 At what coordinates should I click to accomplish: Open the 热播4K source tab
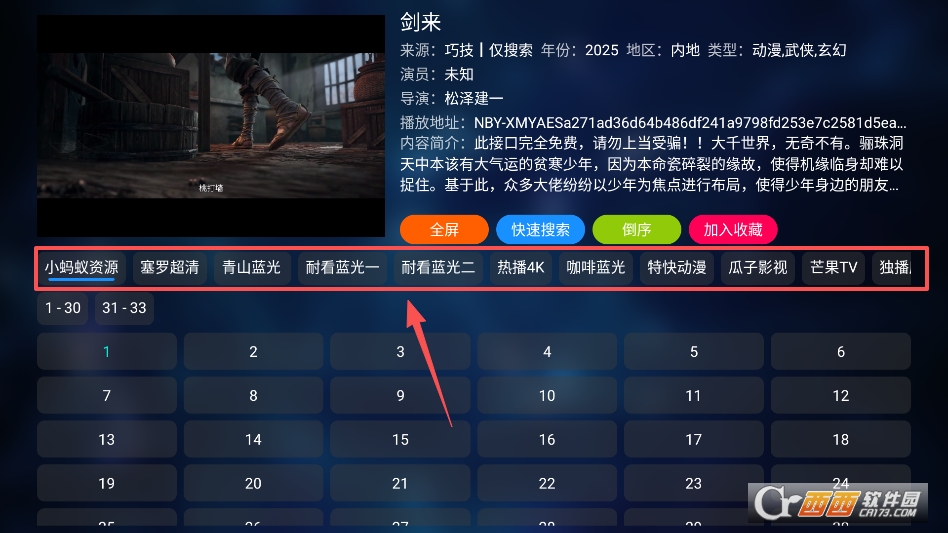pos(521,268)
